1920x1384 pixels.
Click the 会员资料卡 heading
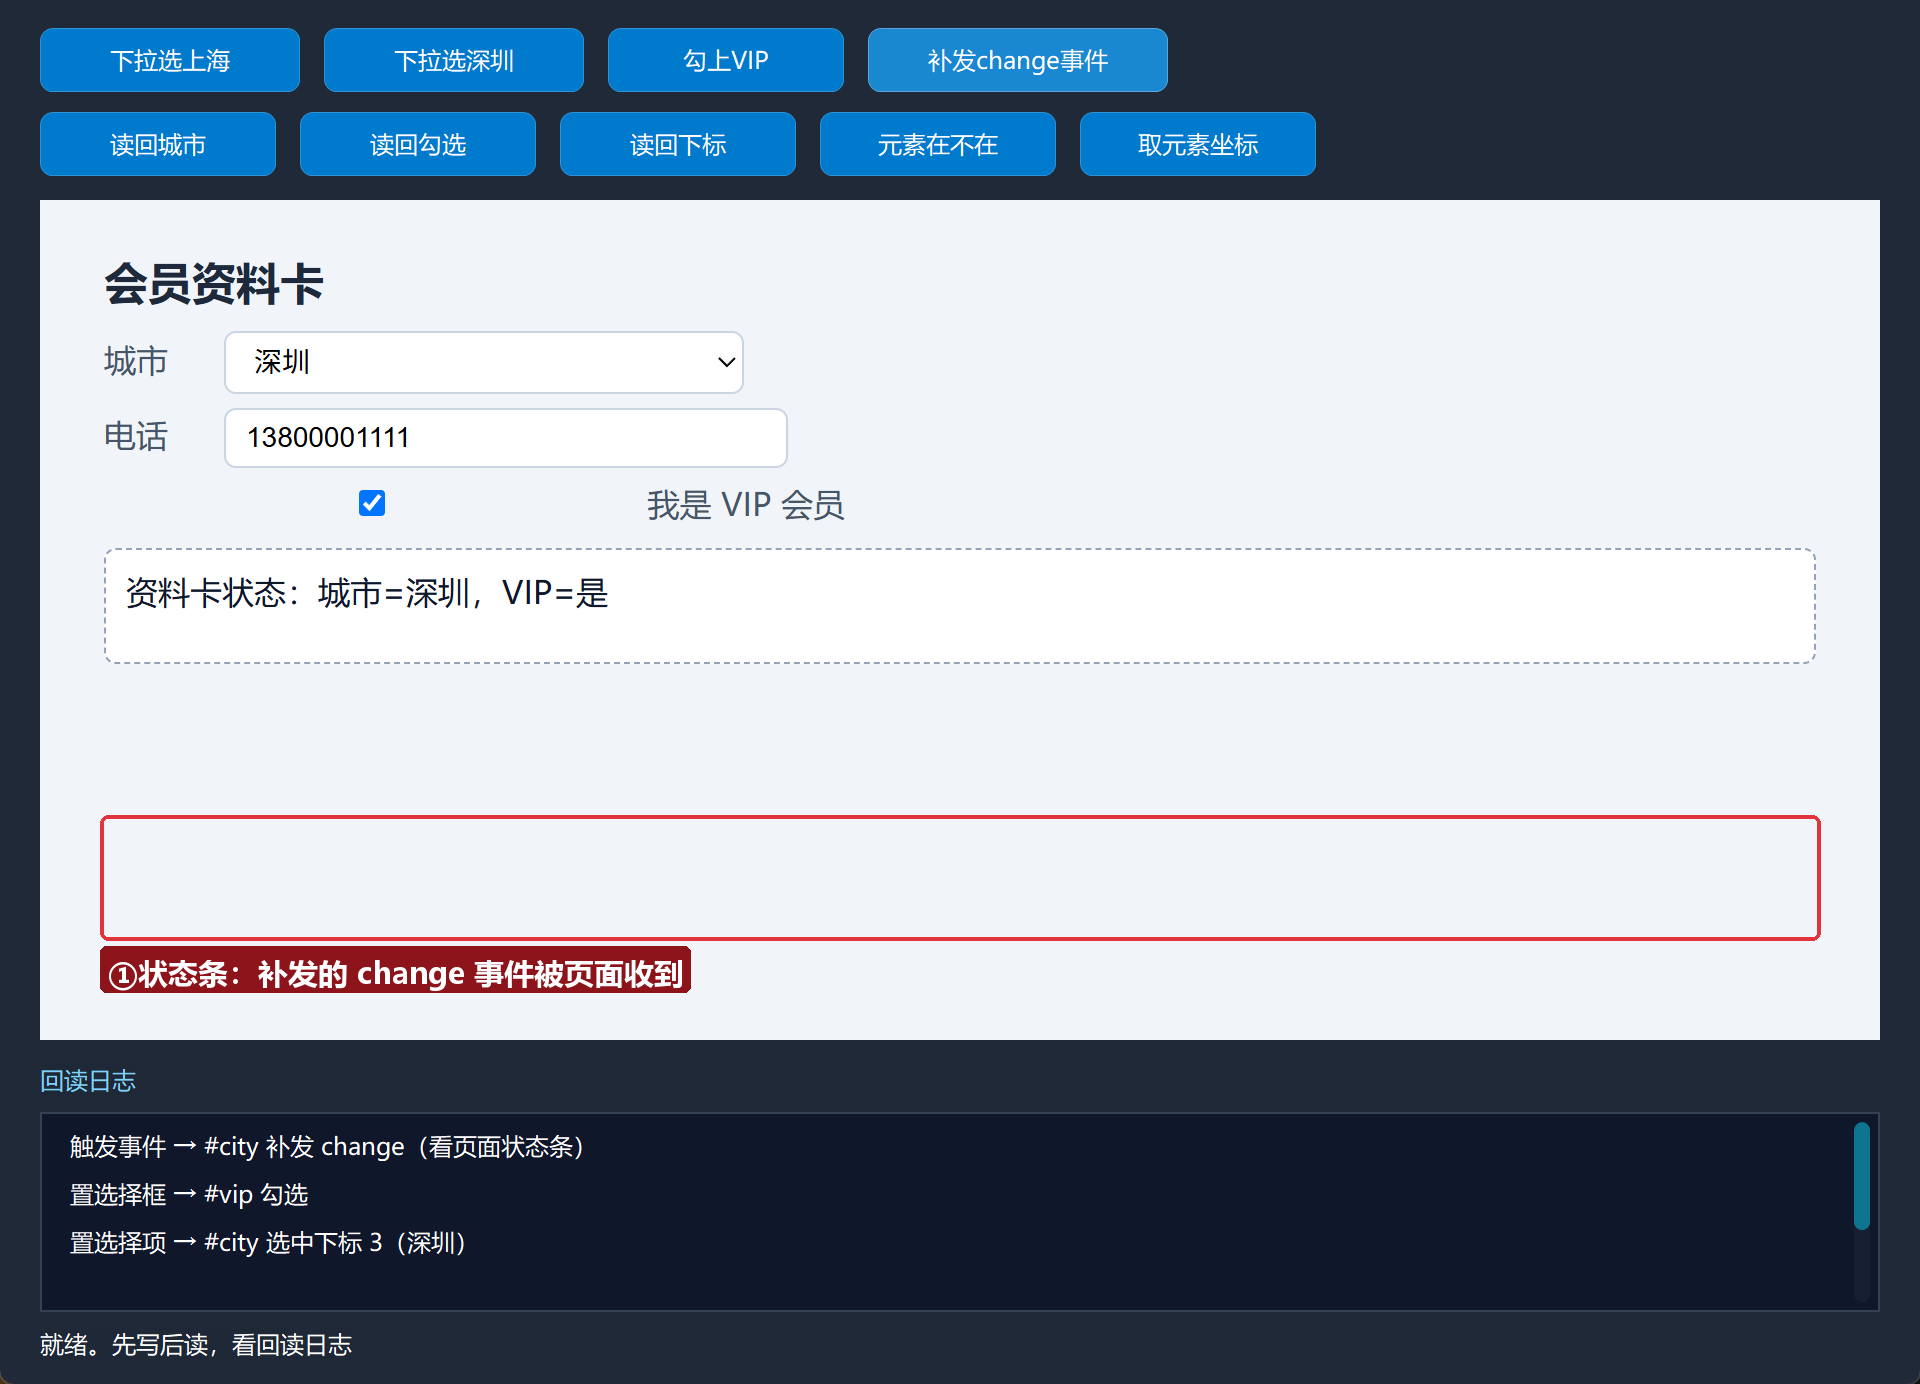[214, 284]
